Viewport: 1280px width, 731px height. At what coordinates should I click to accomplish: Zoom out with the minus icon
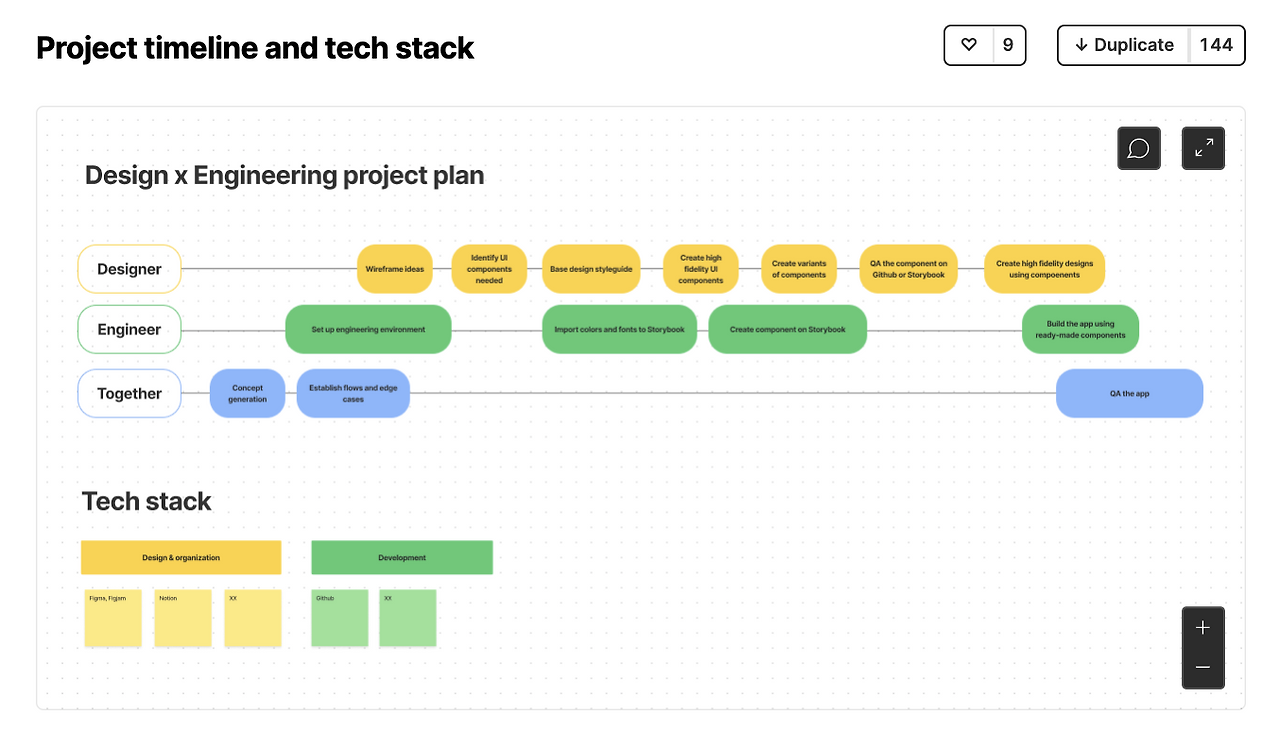pyautogui.click(x=1203, y=667)
